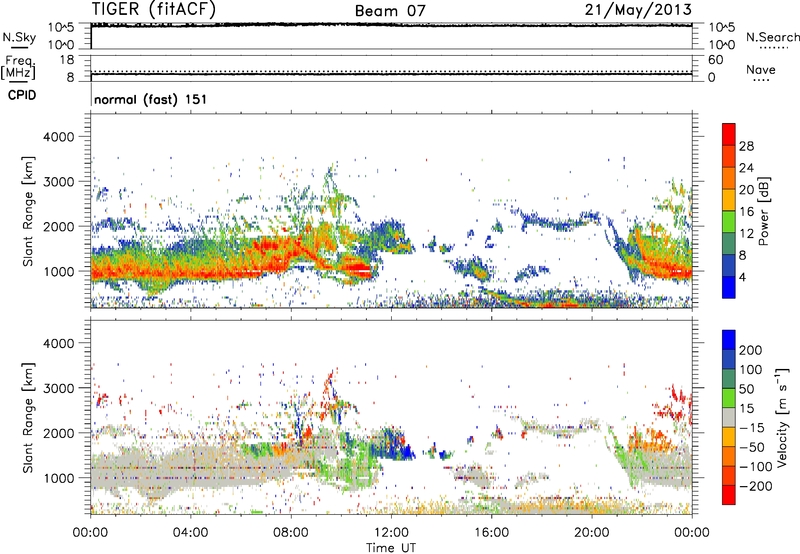
Task: Click the '4' tick on the power colorbar
Action: click(x=743, y=278)
